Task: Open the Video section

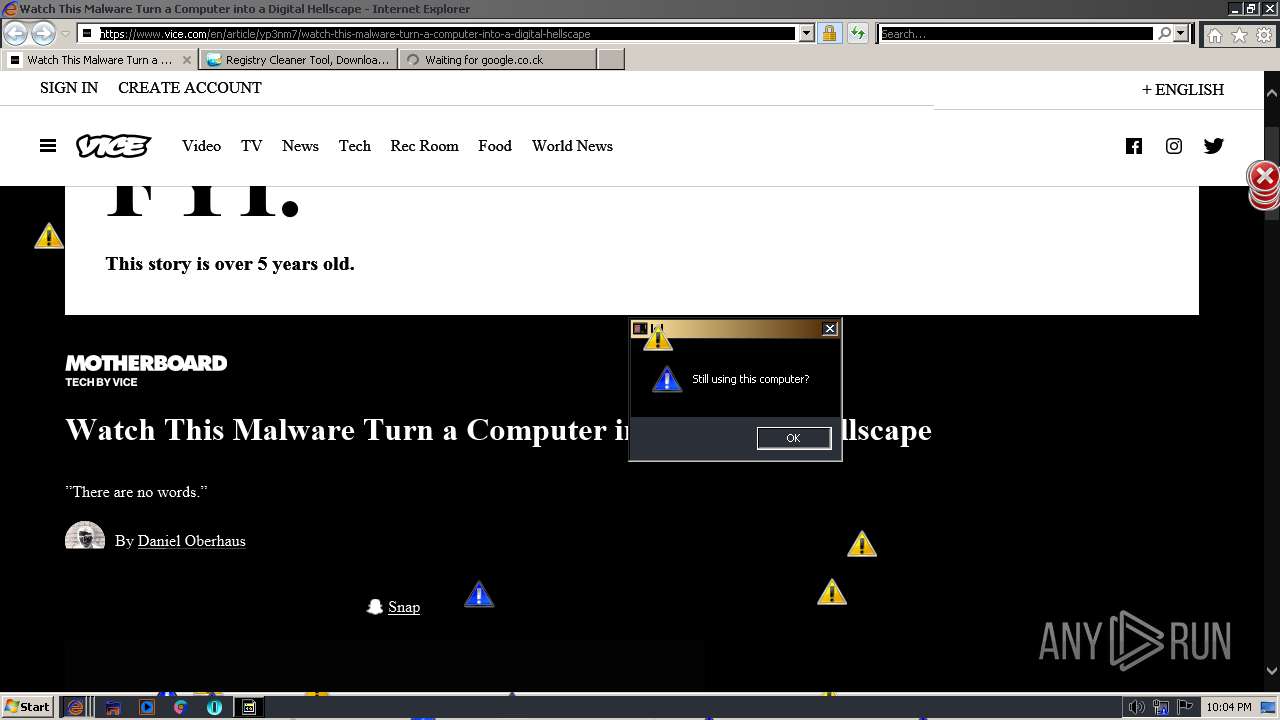Action: point(201,146)
